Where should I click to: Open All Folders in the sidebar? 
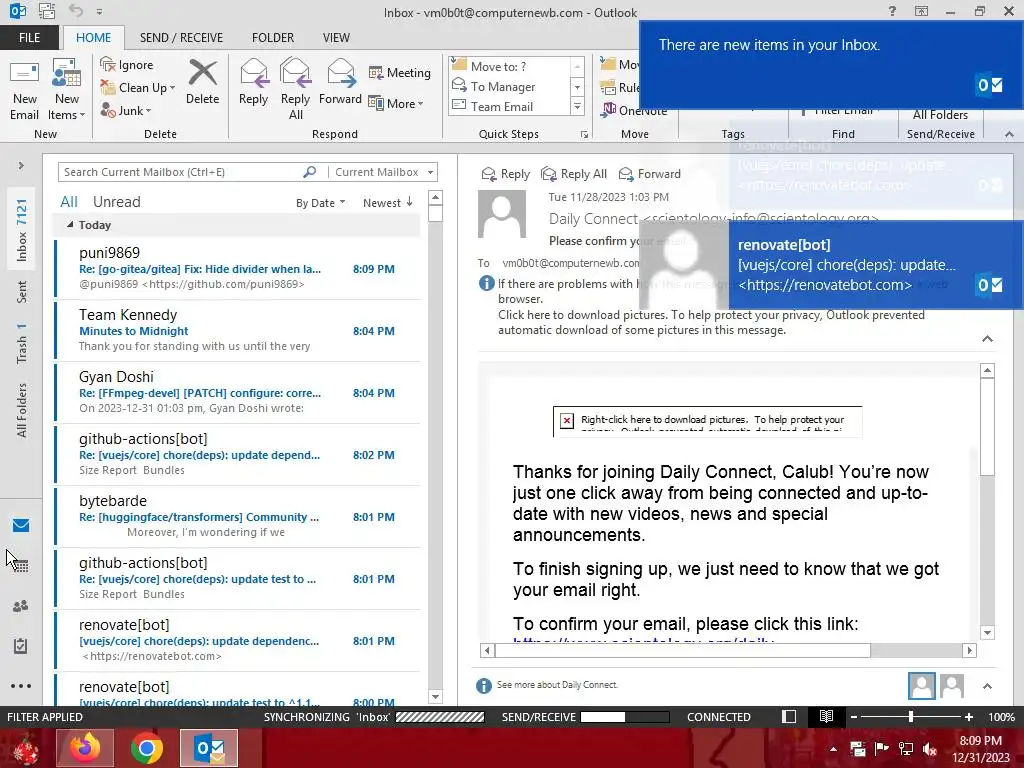click(22, 410)
